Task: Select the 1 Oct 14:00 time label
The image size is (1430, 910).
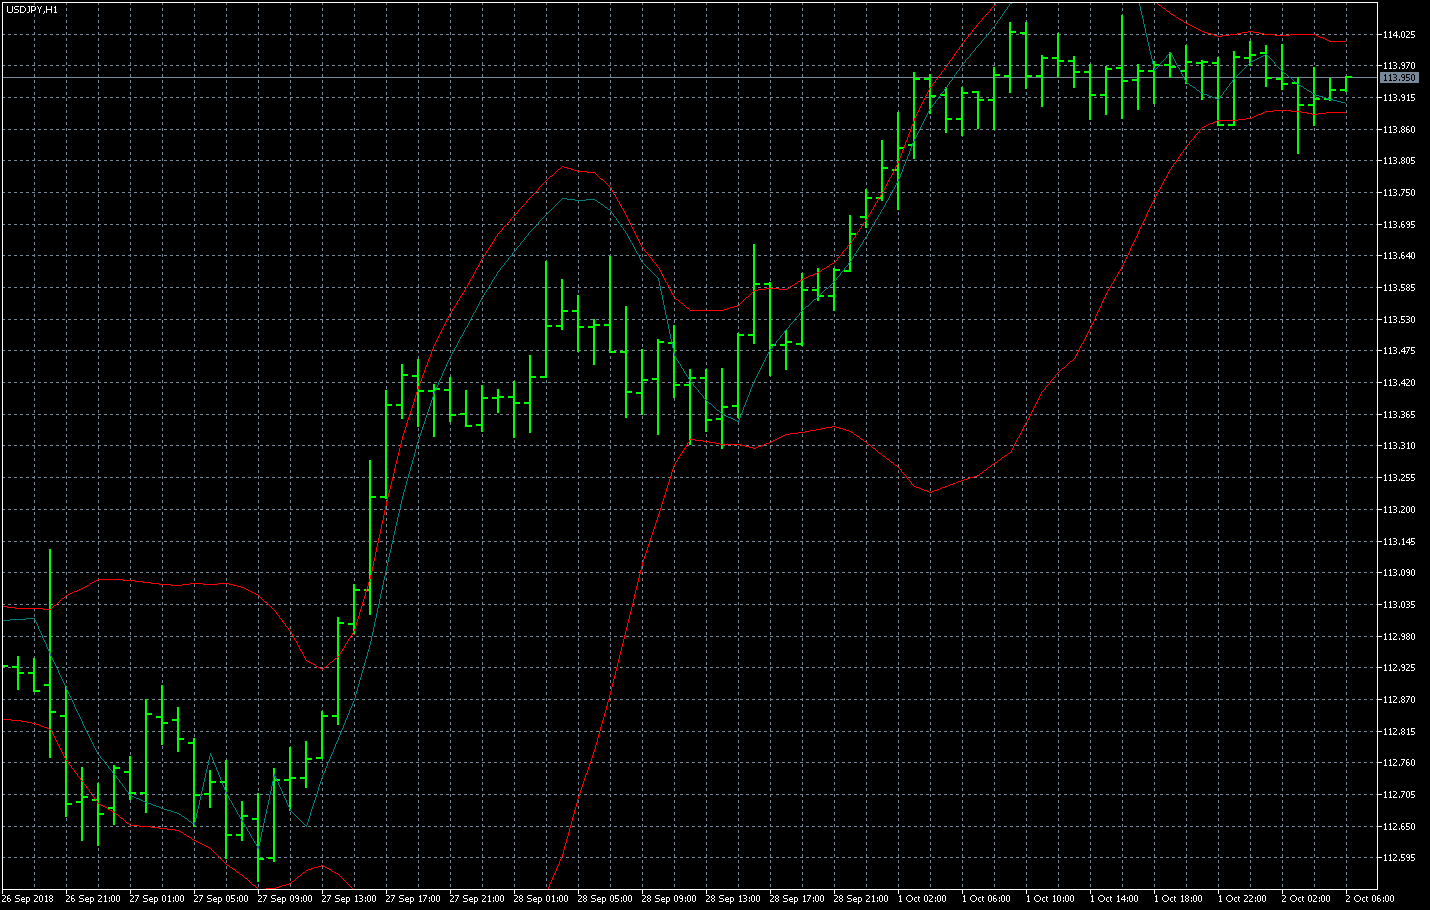Action: pos(1114,899)
